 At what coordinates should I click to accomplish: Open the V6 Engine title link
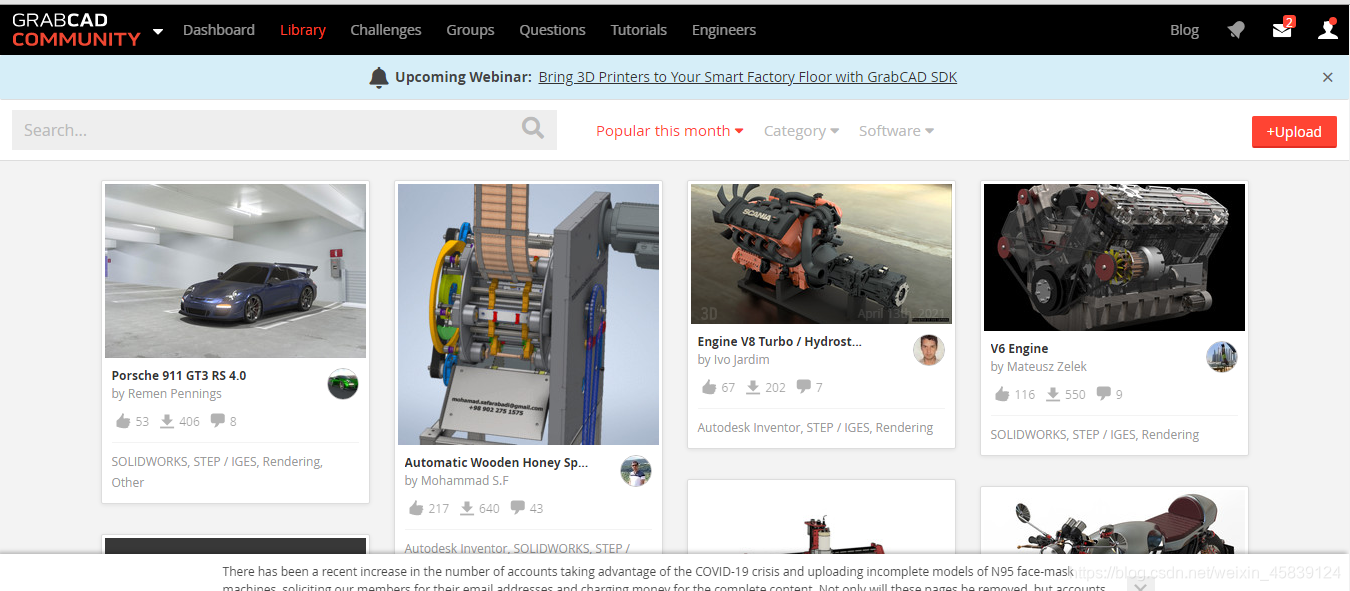click(x=1019, y=349)
